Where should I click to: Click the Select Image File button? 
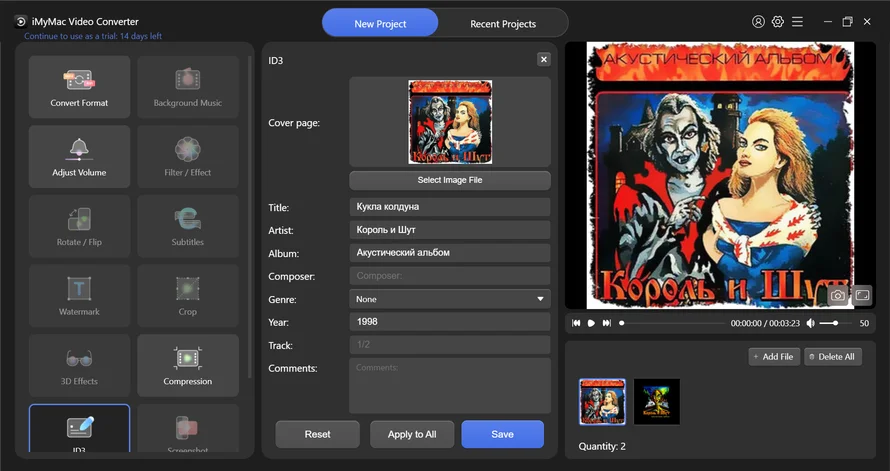(x=450, y=180)
